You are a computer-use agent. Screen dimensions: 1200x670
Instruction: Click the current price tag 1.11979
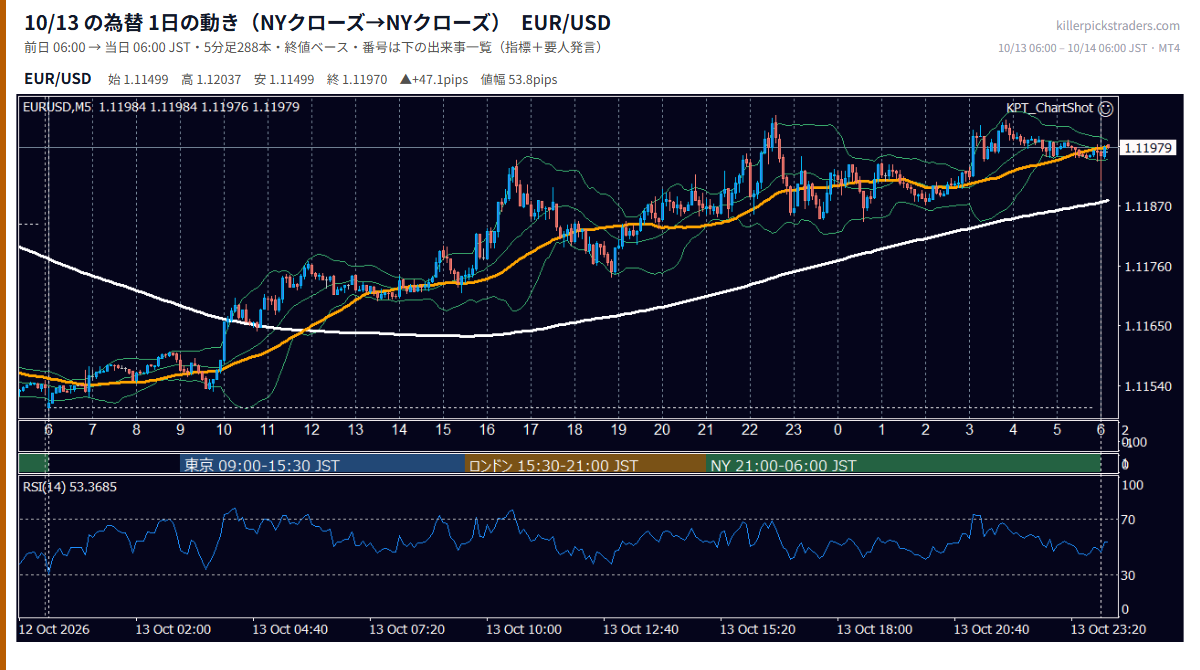(1148, 148)
